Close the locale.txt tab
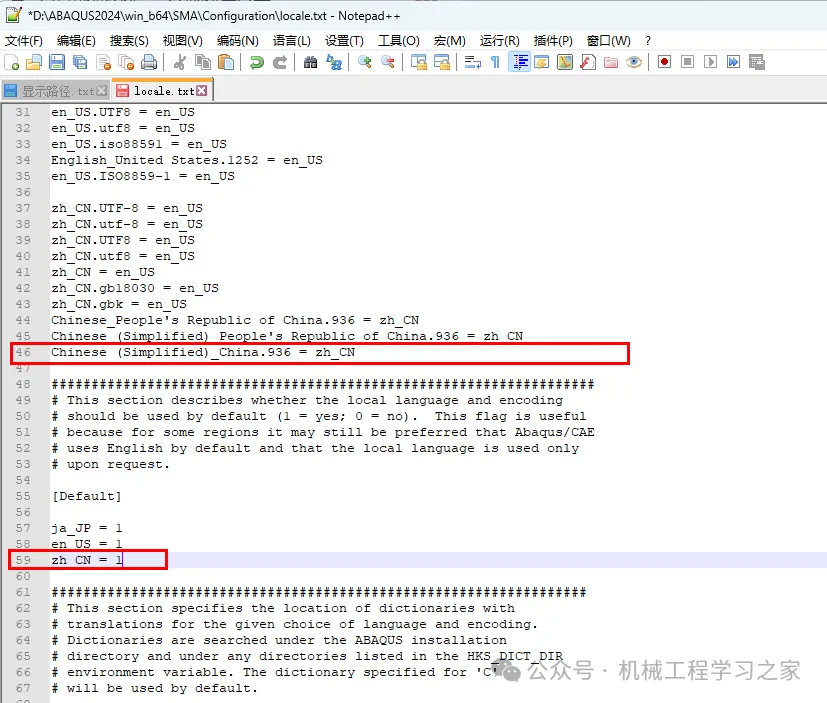827x703 pixels. pos(201,91)
